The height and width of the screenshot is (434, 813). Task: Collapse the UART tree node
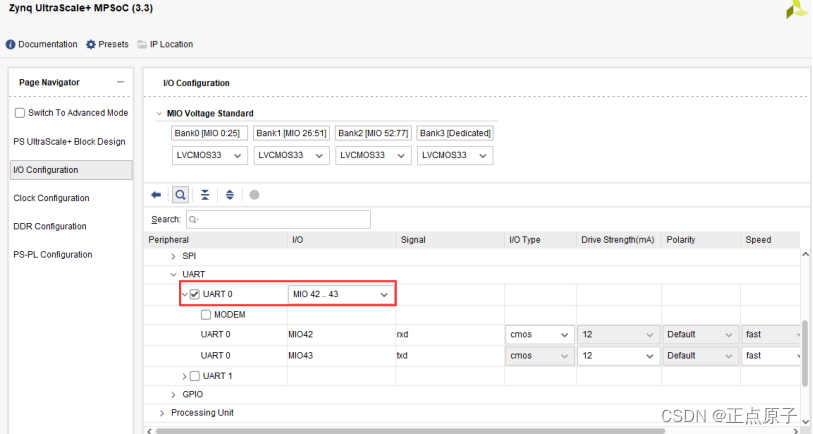click(x=173, y=274)
